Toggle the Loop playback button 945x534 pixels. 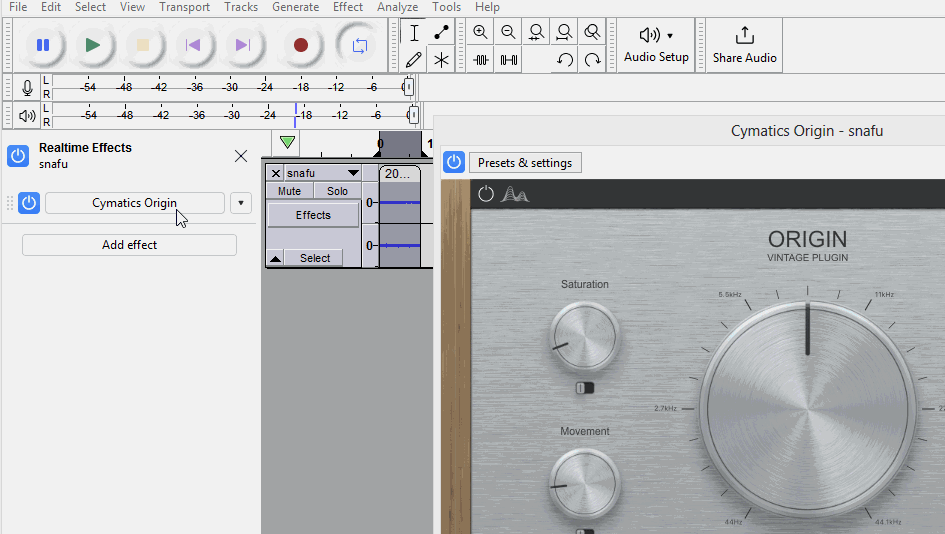[359, 45]
